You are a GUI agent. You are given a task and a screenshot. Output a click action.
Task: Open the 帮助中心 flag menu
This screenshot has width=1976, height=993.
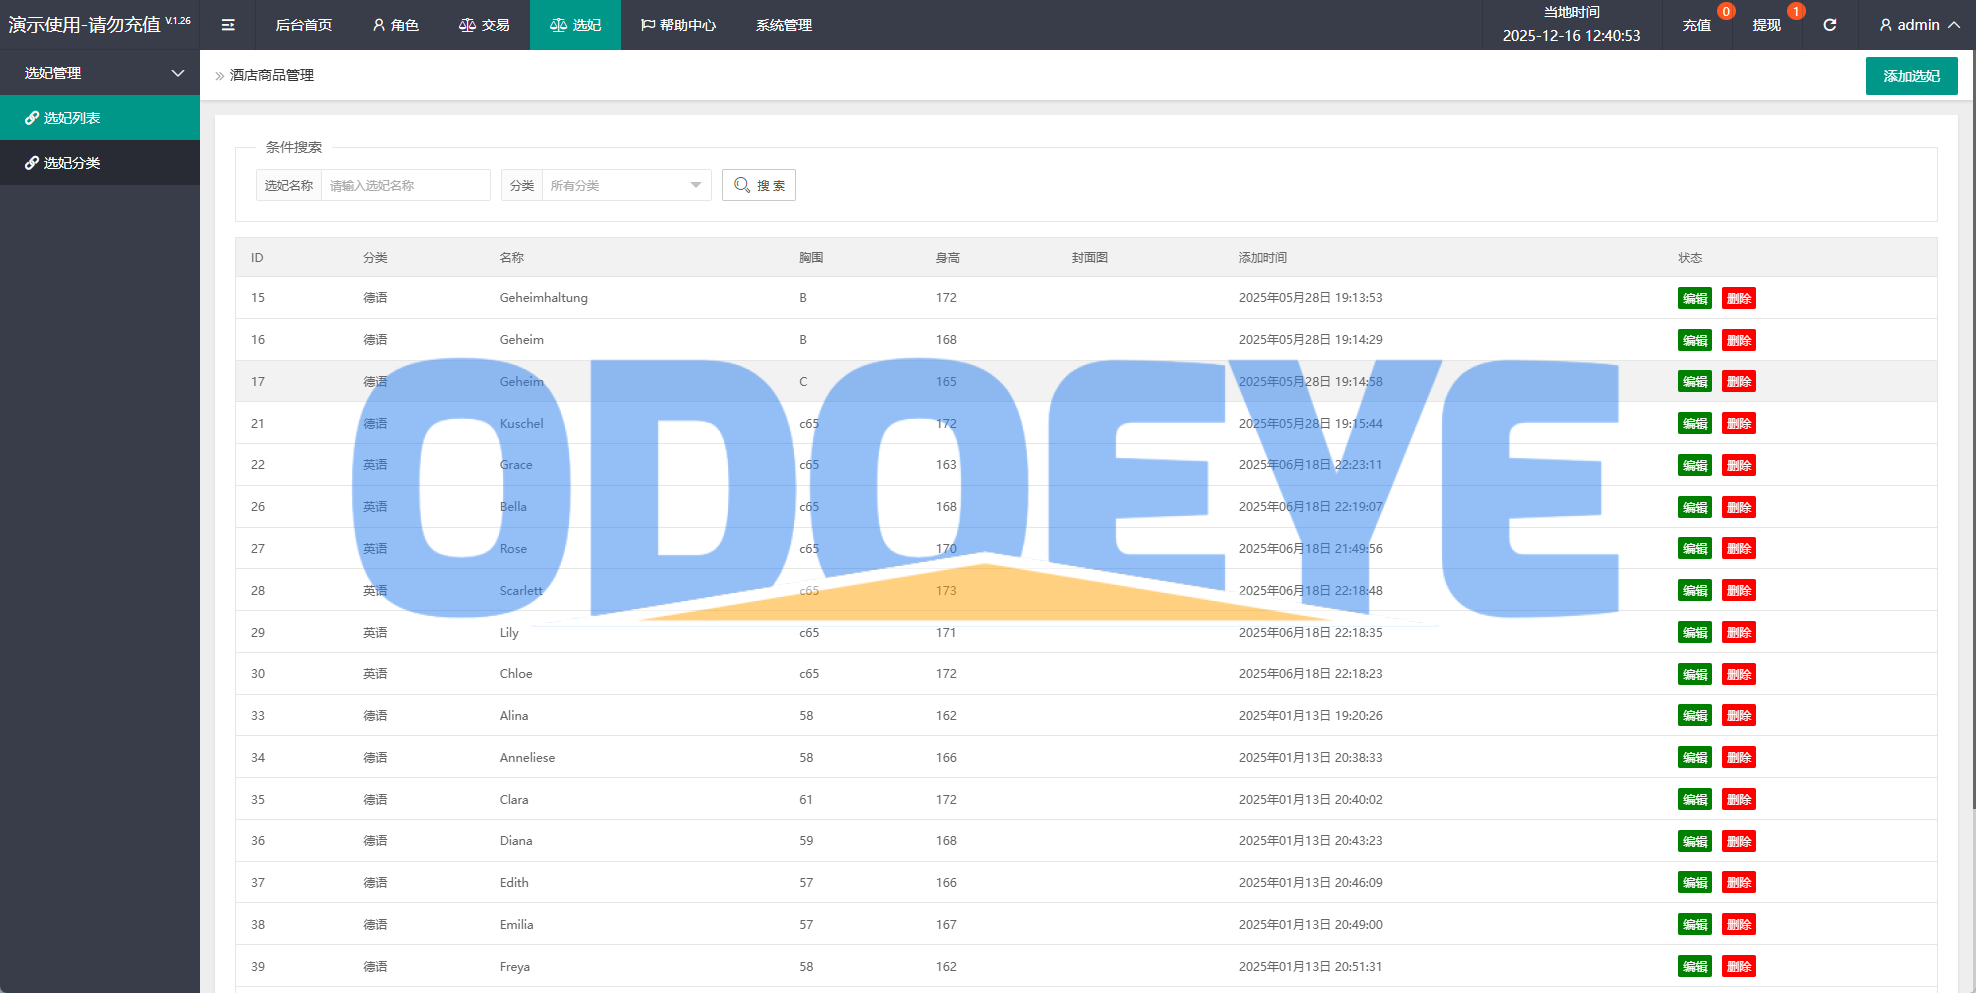tap(678, 25)
